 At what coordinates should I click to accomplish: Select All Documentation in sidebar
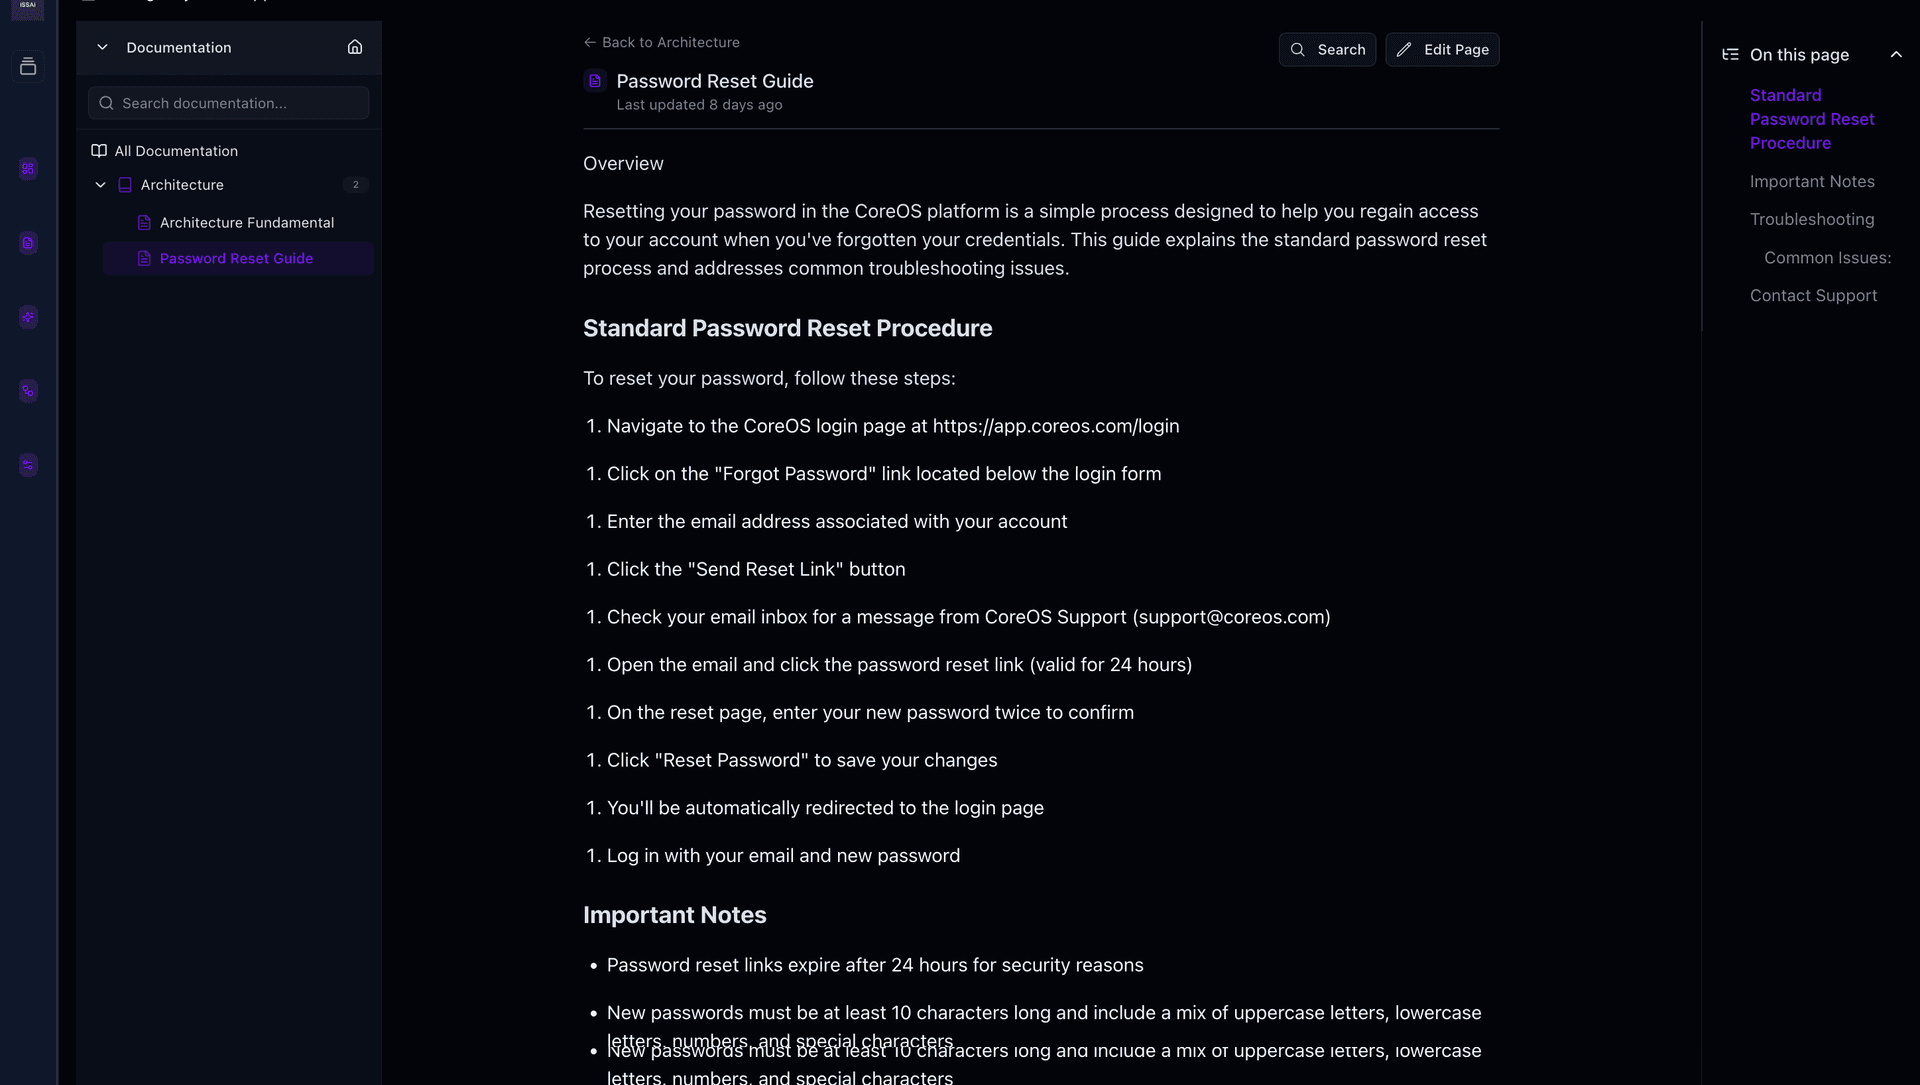coord(176,151)
